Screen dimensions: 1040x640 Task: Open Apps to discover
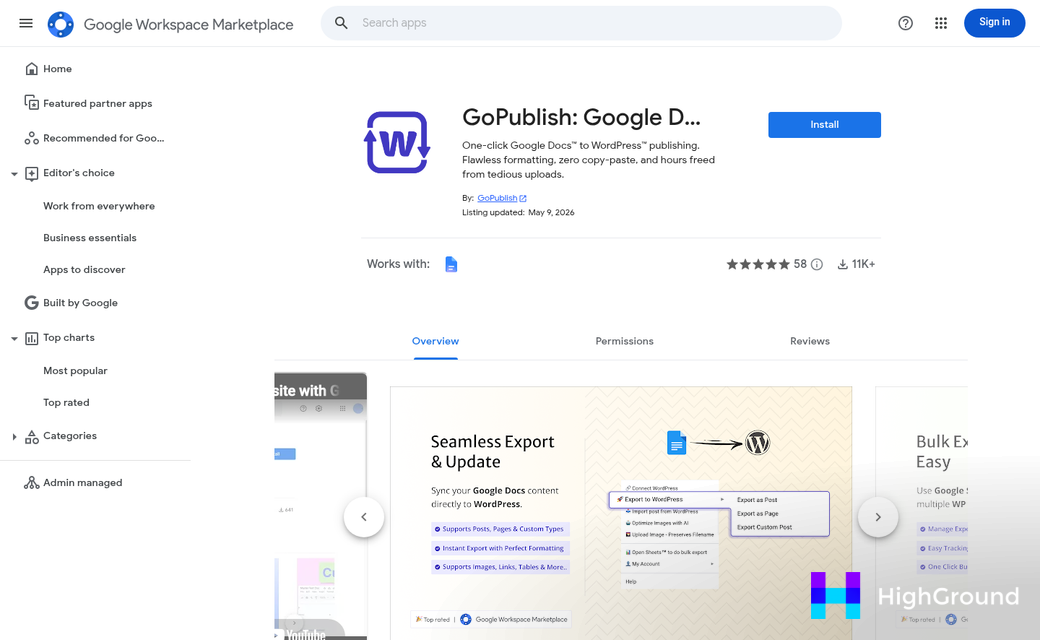[84, 270]
